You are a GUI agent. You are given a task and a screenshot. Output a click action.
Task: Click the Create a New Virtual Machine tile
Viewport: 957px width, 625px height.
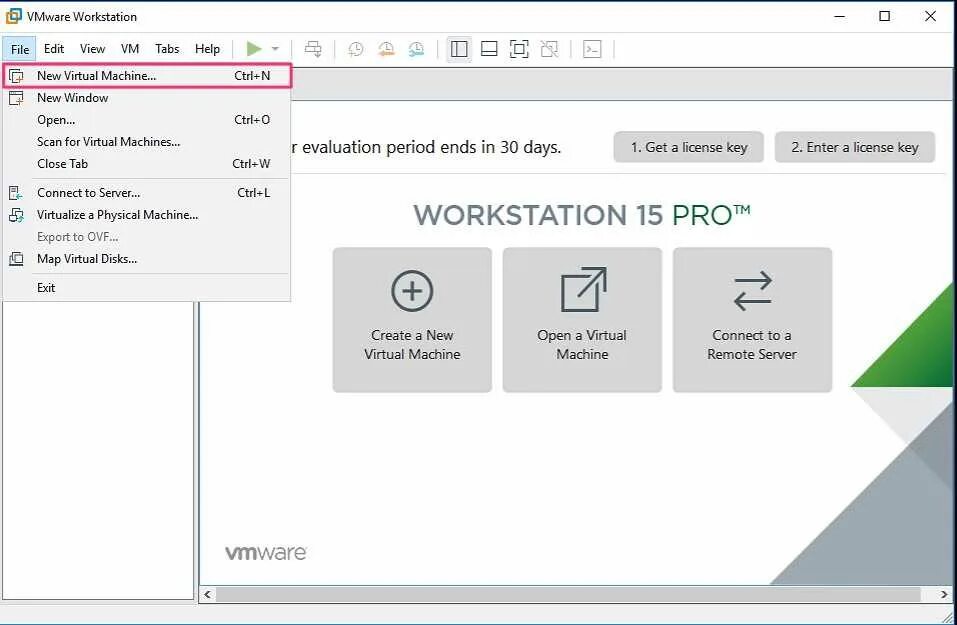pos(412,320)
